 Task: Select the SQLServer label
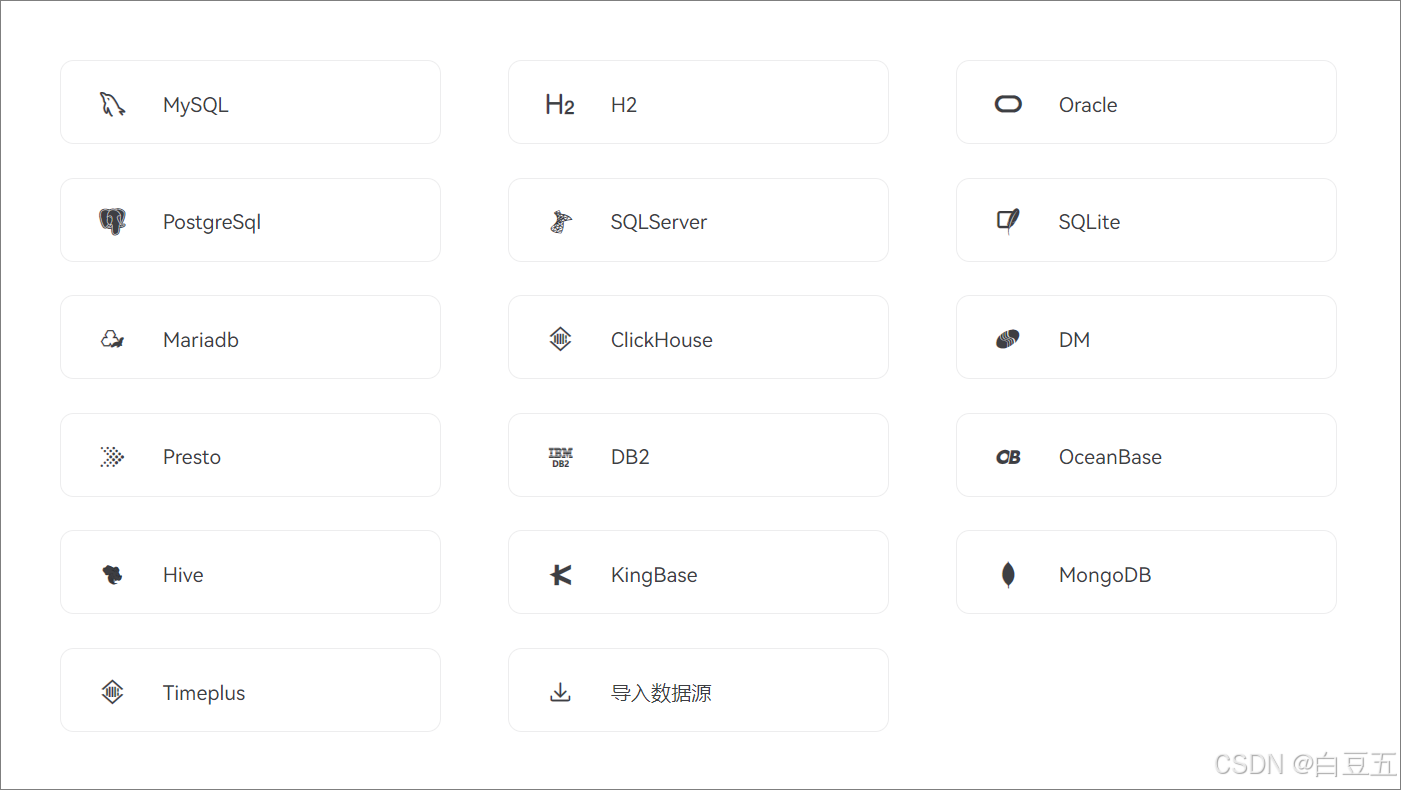point(659,222)
